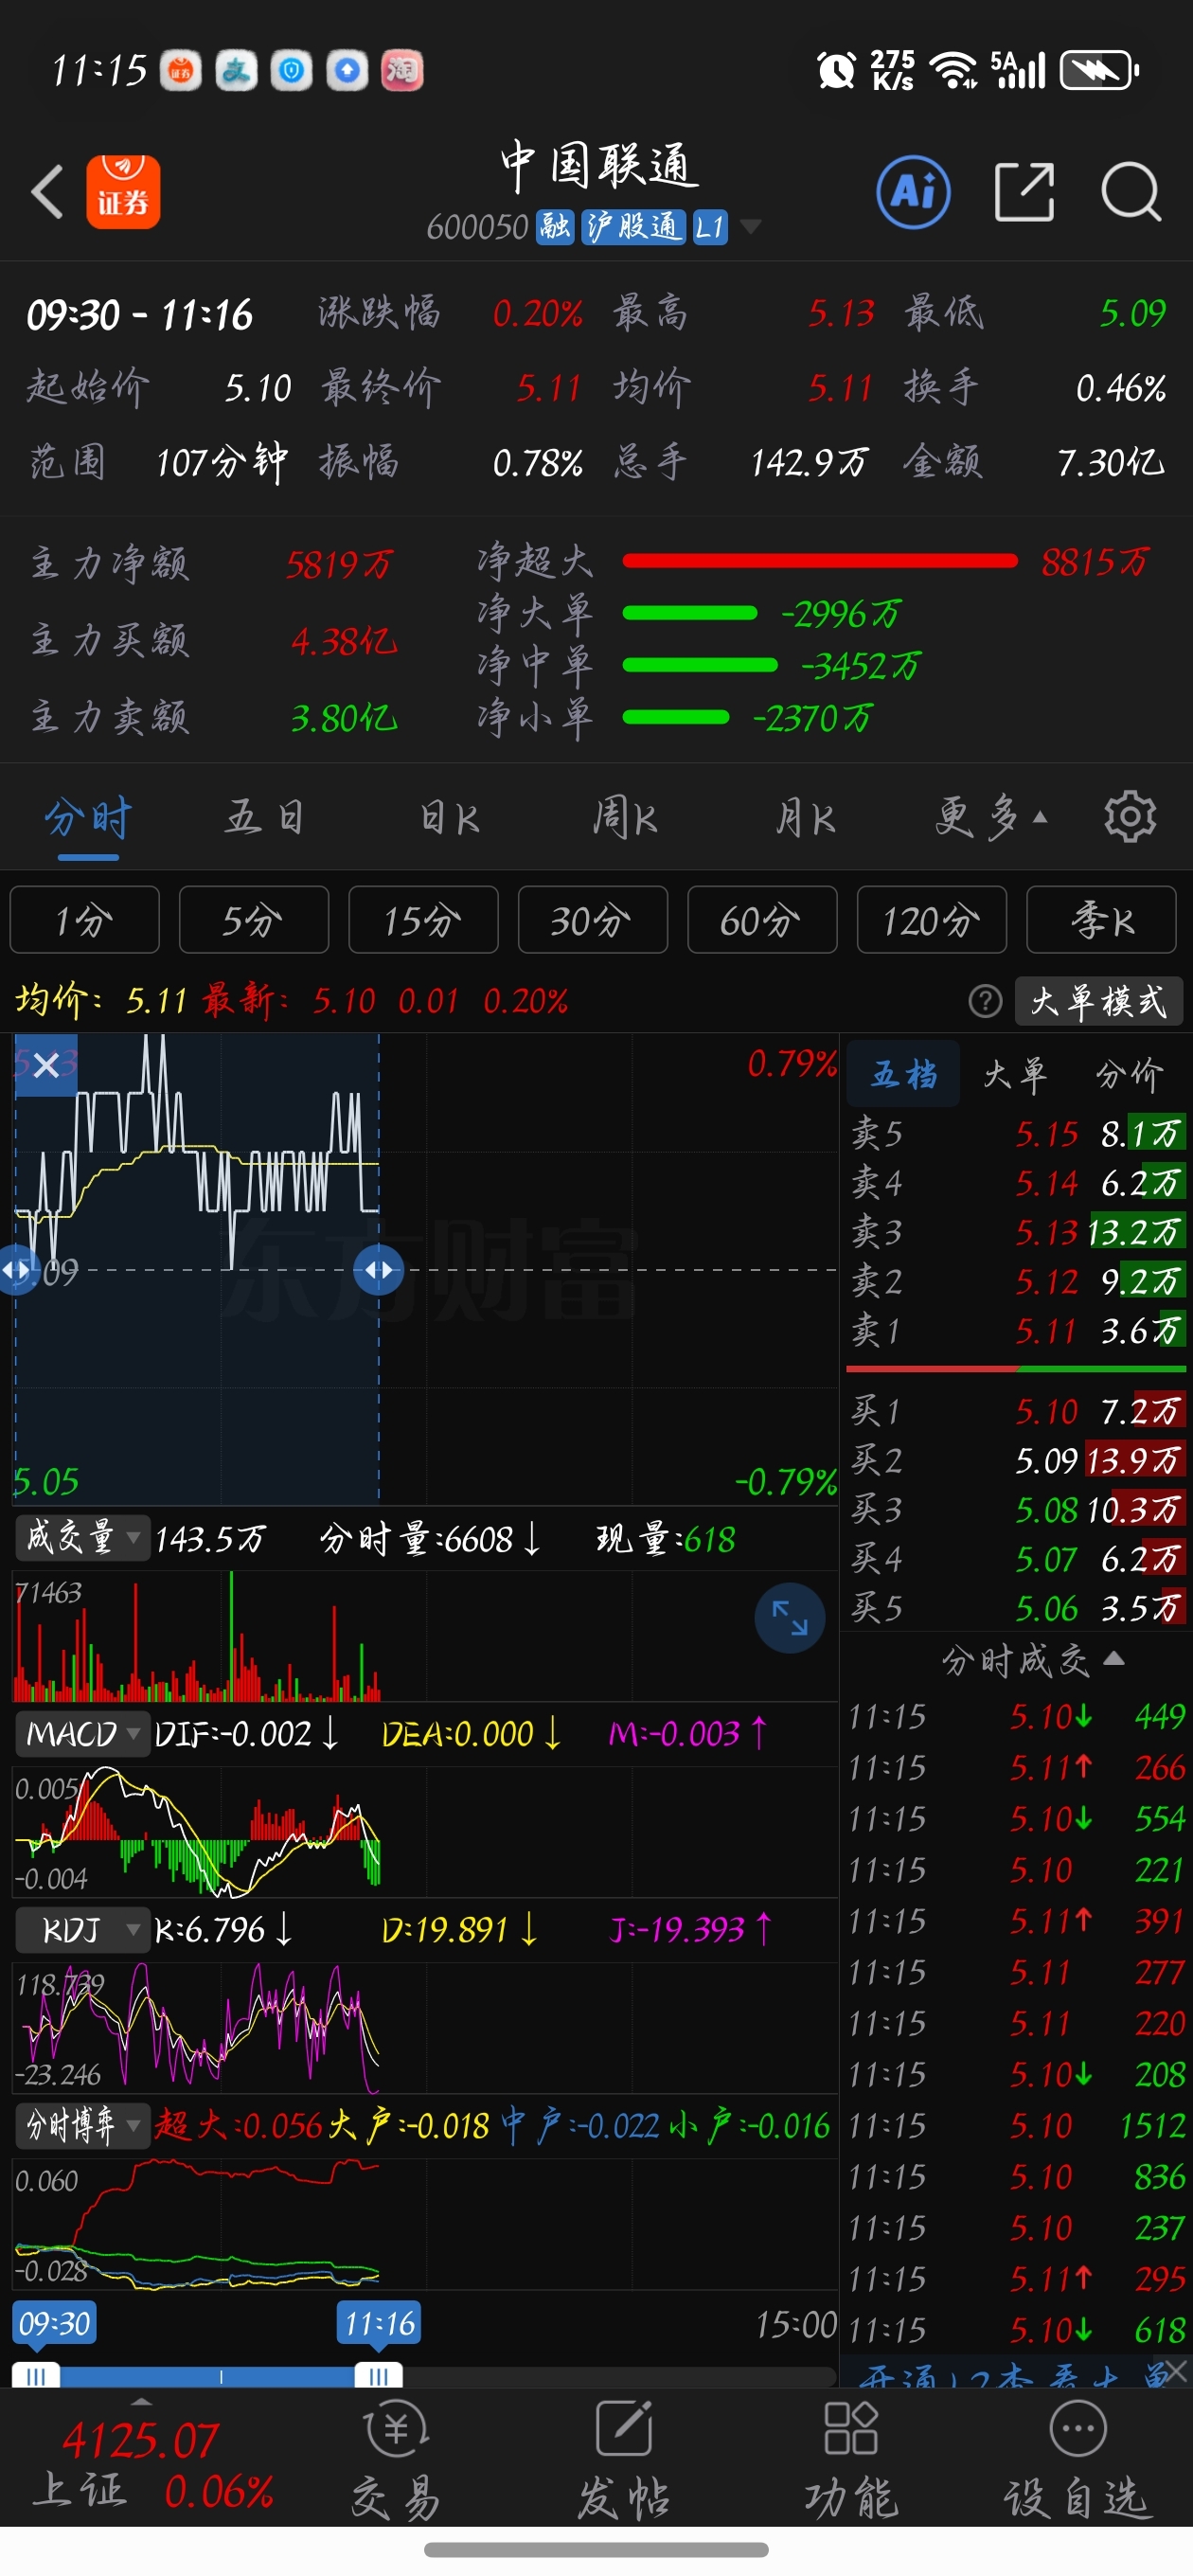
Task: Select the 分价 tab
Action: tap(1129, 1074)
